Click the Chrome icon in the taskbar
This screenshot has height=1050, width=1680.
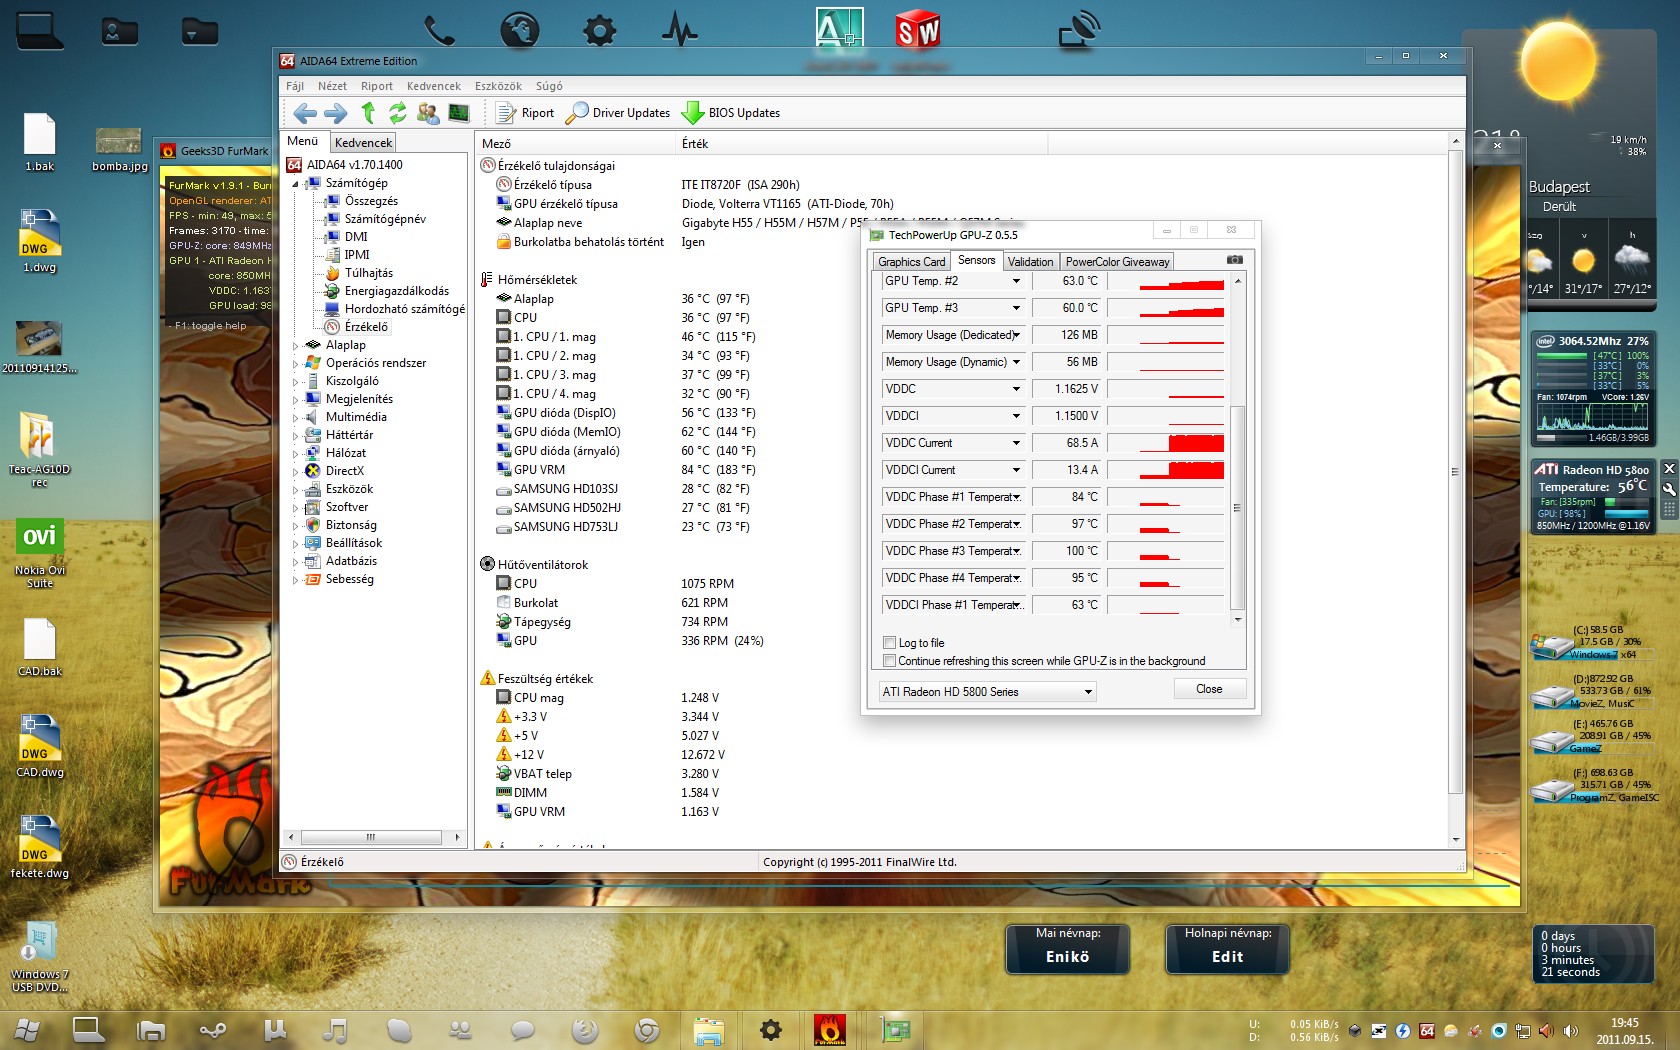647,1029
